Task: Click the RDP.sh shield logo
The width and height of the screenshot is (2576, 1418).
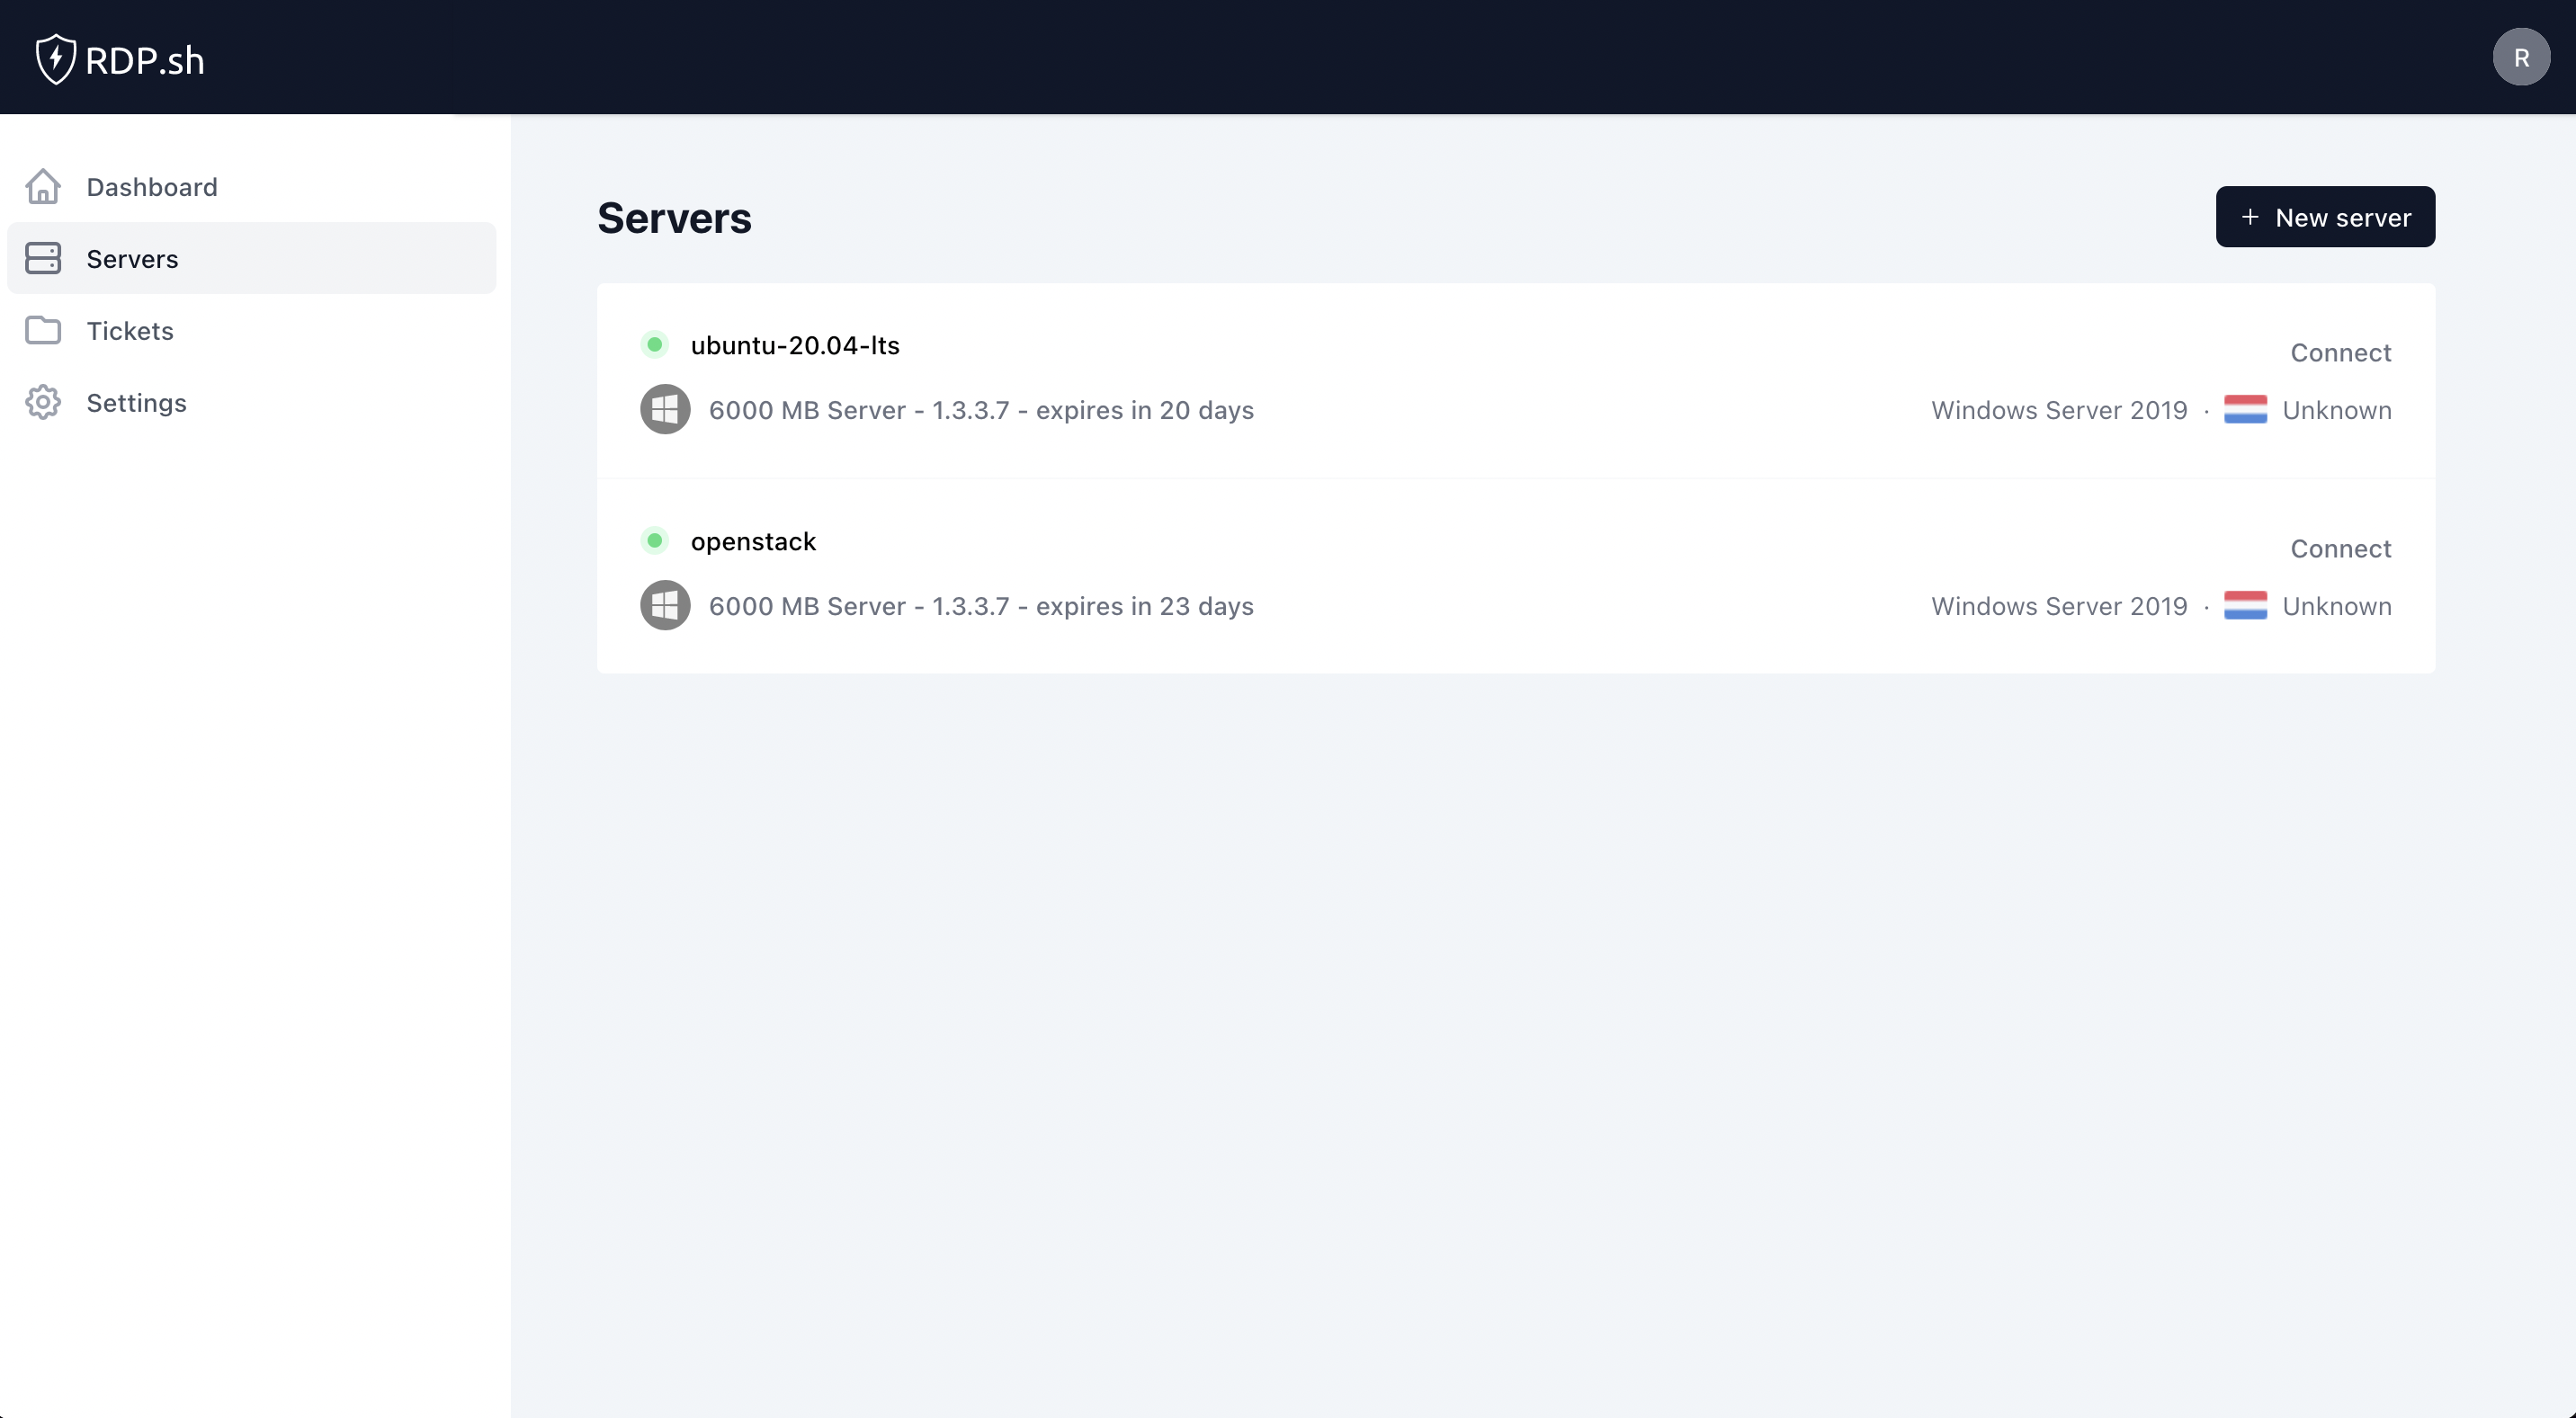Action: (x=56, y=59)
